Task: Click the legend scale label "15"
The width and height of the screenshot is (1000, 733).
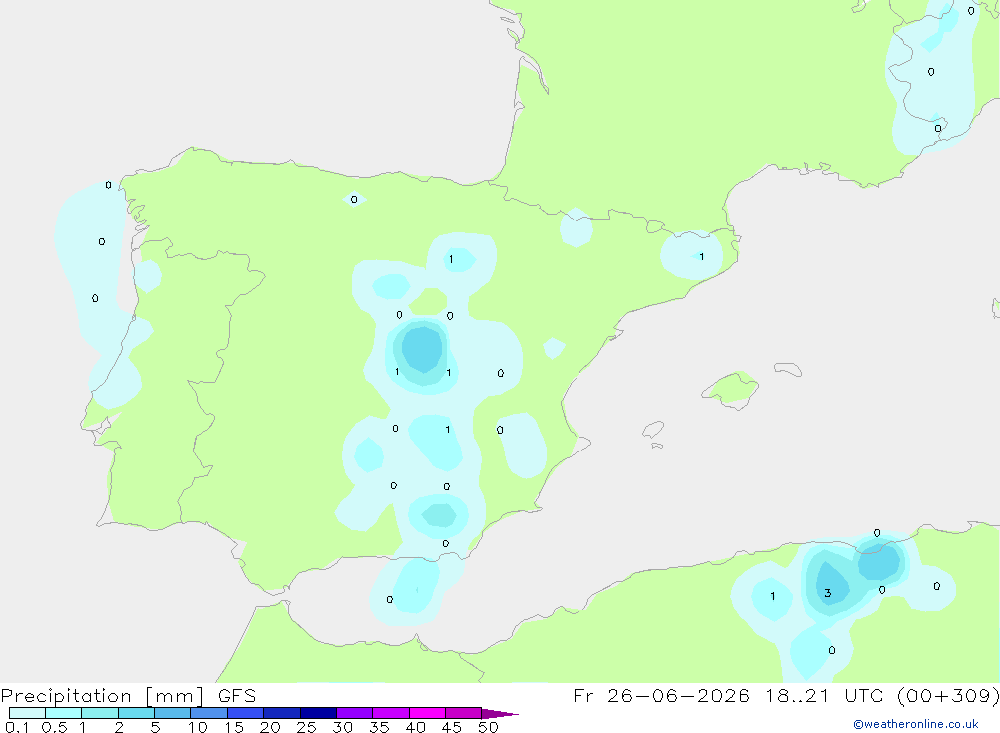Action: (x=234, y=727)
